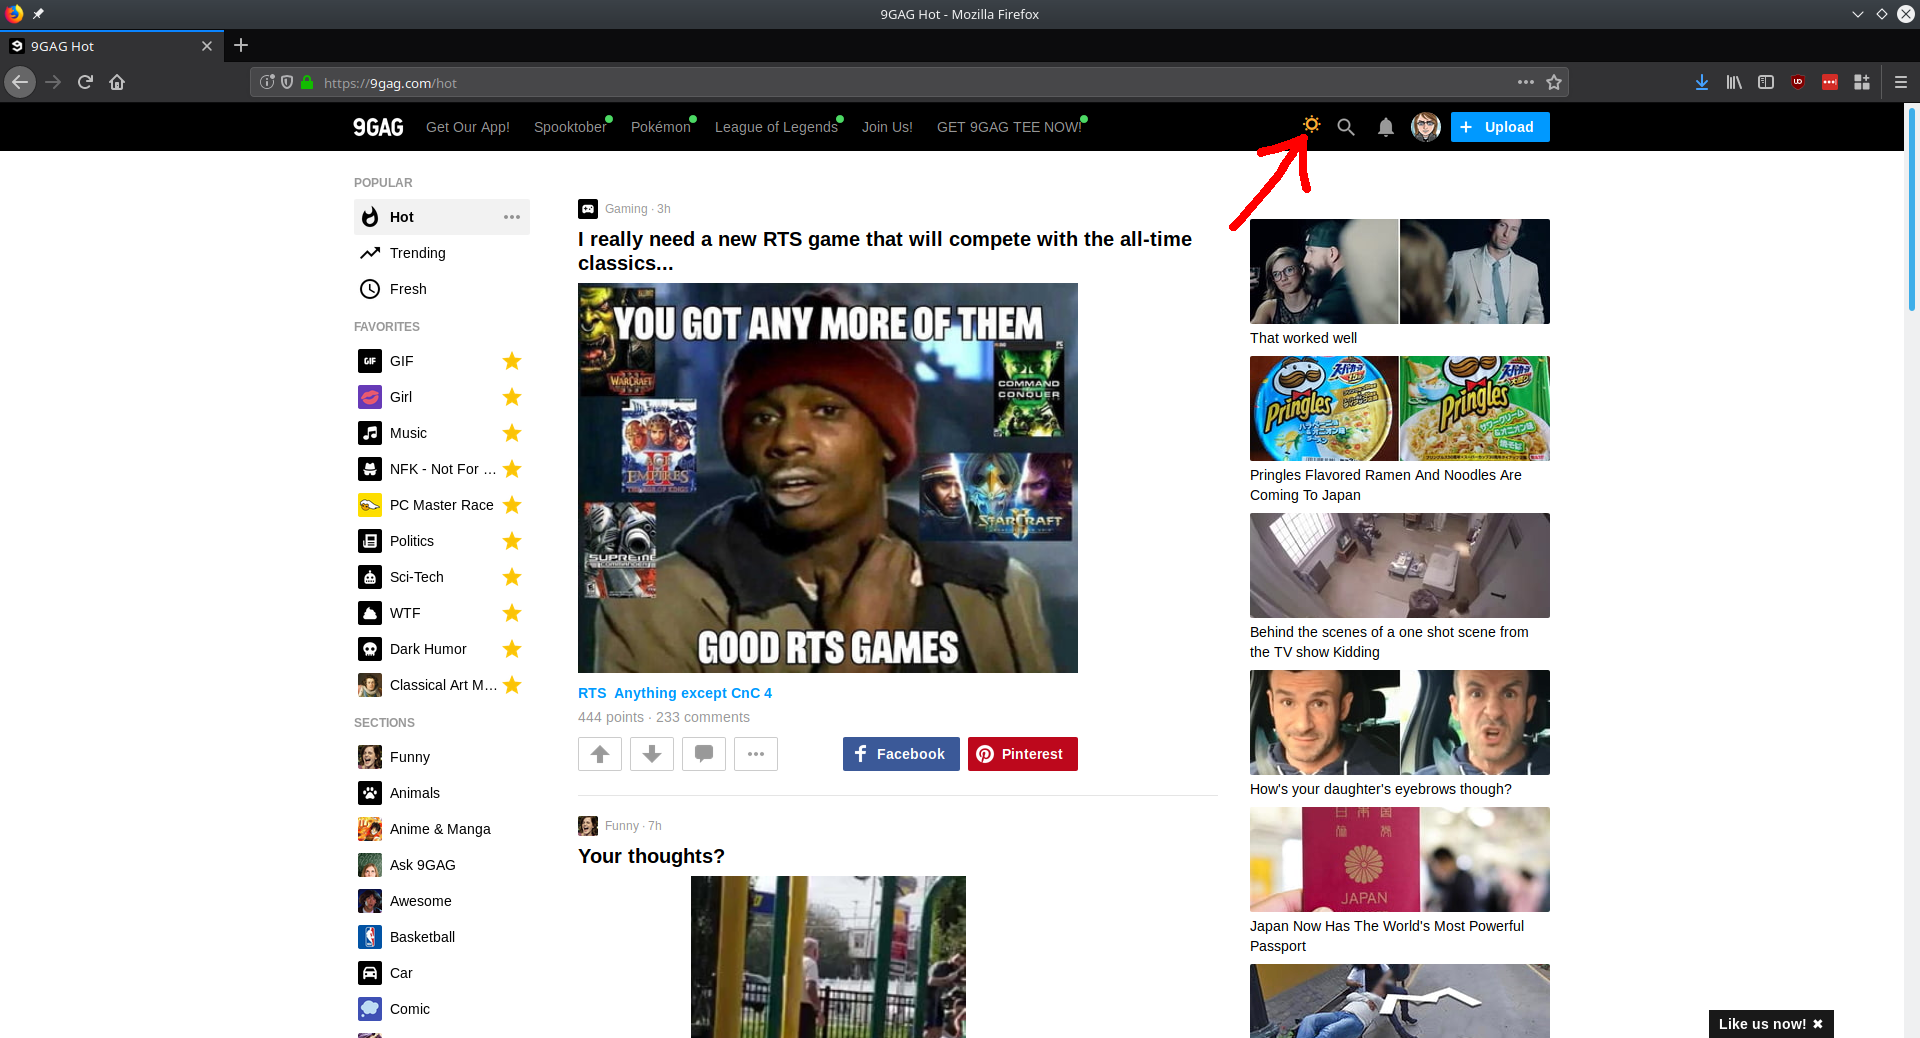Open a new browser tab
This screenshot has width=1920, height=1038.
[241, 45]
